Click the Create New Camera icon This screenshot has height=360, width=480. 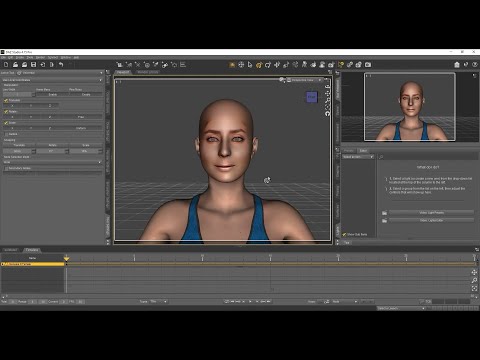coord(120,65)
